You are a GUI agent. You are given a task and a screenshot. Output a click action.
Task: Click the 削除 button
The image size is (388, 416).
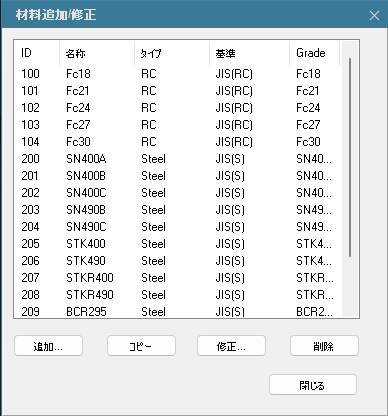pyautogui.click(x=324, y=346)
